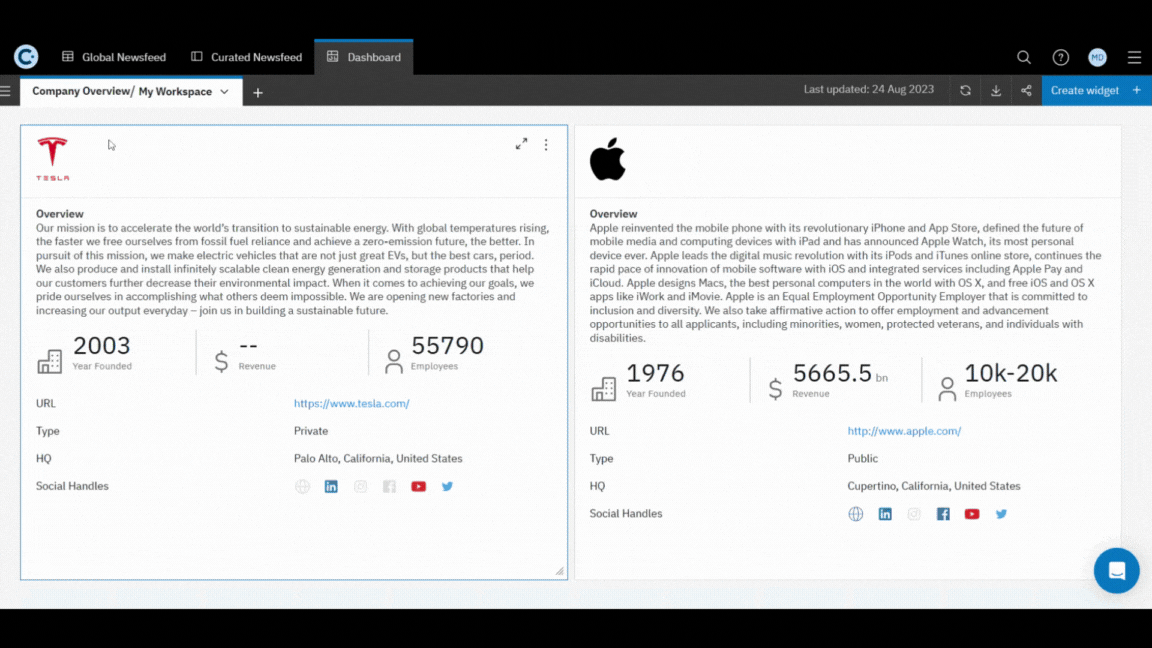Viewport: 1152px width, 648px height.
Task: Click the MD user avatar
Action: pos(1097,57)
